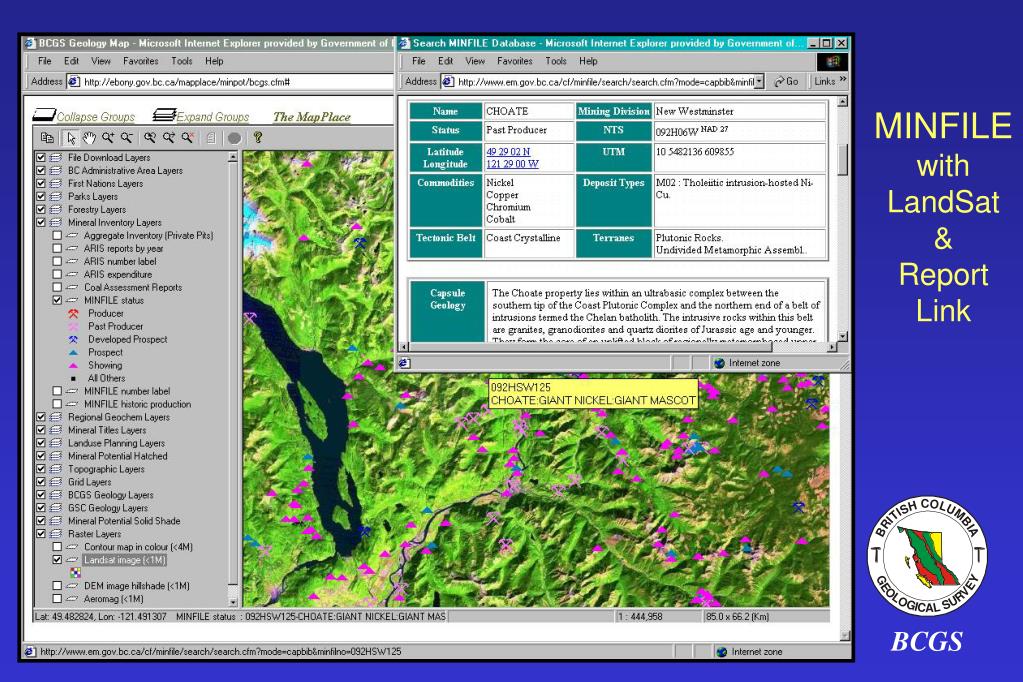Enable MINFILE number label checkbox
Viewport: 1023px width, 682px height.
point(57,391)
